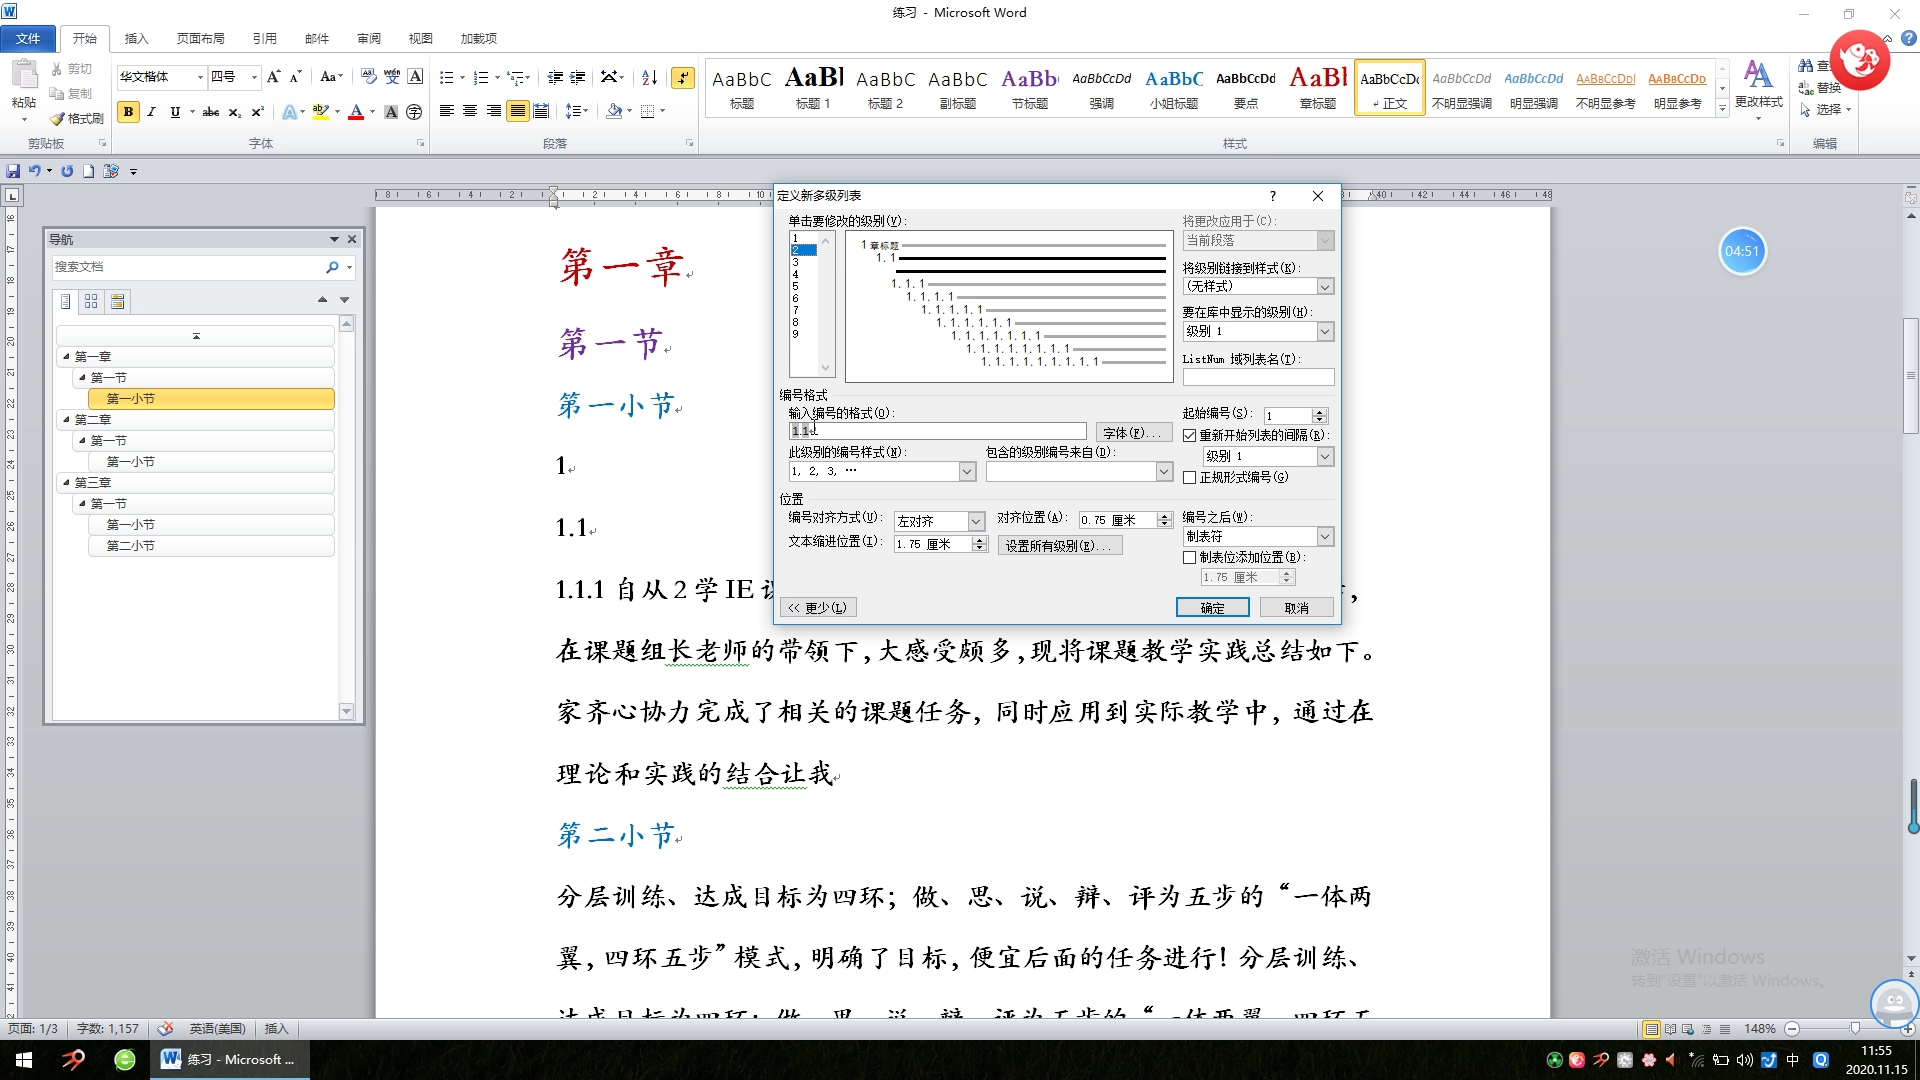Image resolution: width=1920 pixels, height=1080 pixels.
Task: Expand 将级别链接到样式 dropdown
Action: click(x=1325, y=286)
